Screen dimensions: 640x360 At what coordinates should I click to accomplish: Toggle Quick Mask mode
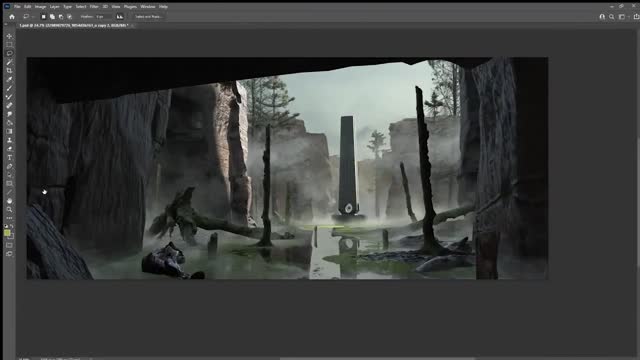coord(9,245)
